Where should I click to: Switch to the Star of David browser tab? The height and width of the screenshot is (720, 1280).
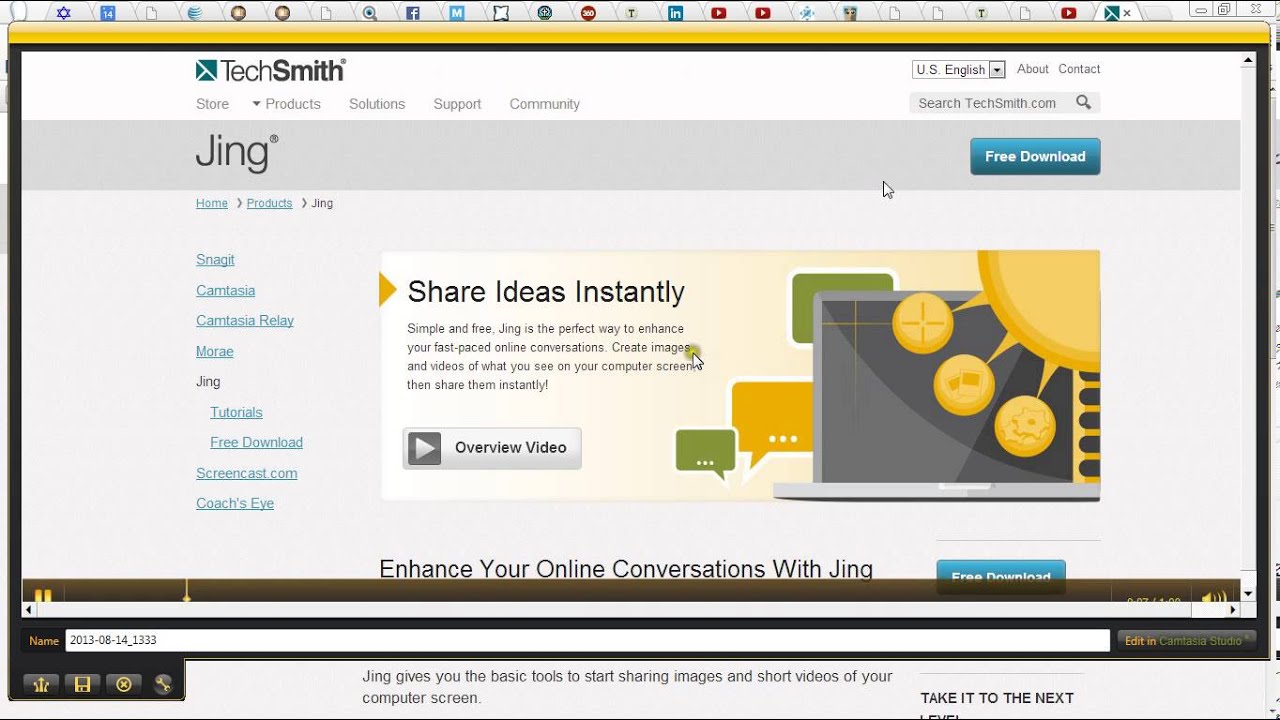63,13
